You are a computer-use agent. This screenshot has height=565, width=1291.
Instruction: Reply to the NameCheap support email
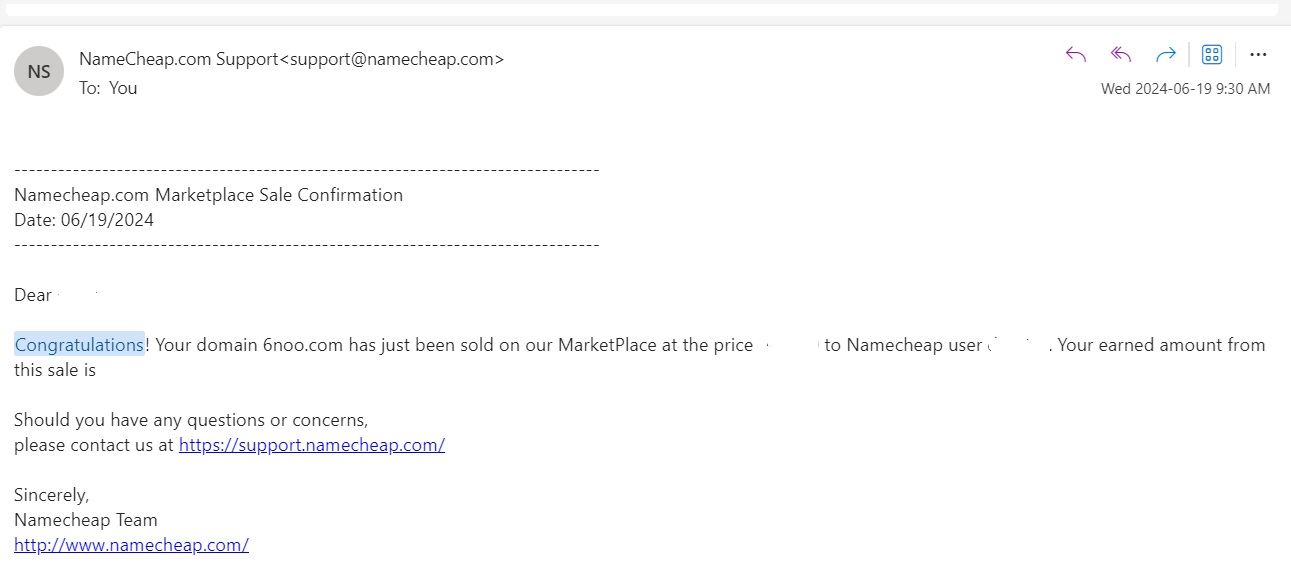pos(1076,55)
